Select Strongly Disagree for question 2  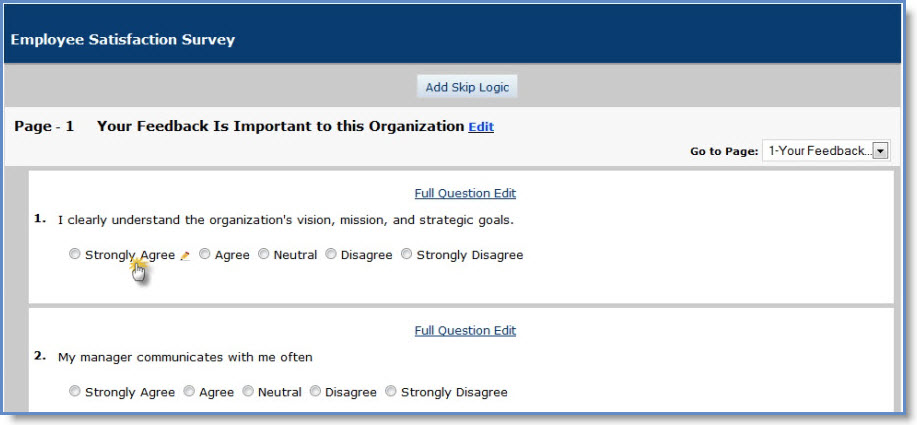coord(391,392)
